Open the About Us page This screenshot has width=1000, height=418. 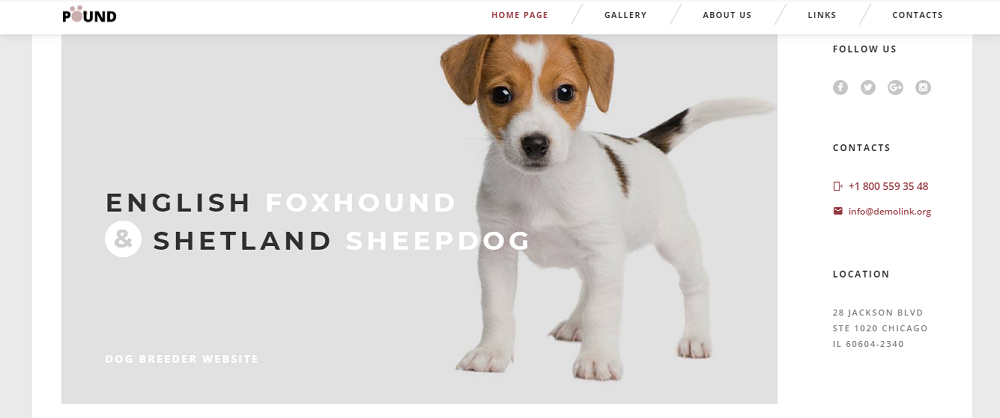(727, 15)
